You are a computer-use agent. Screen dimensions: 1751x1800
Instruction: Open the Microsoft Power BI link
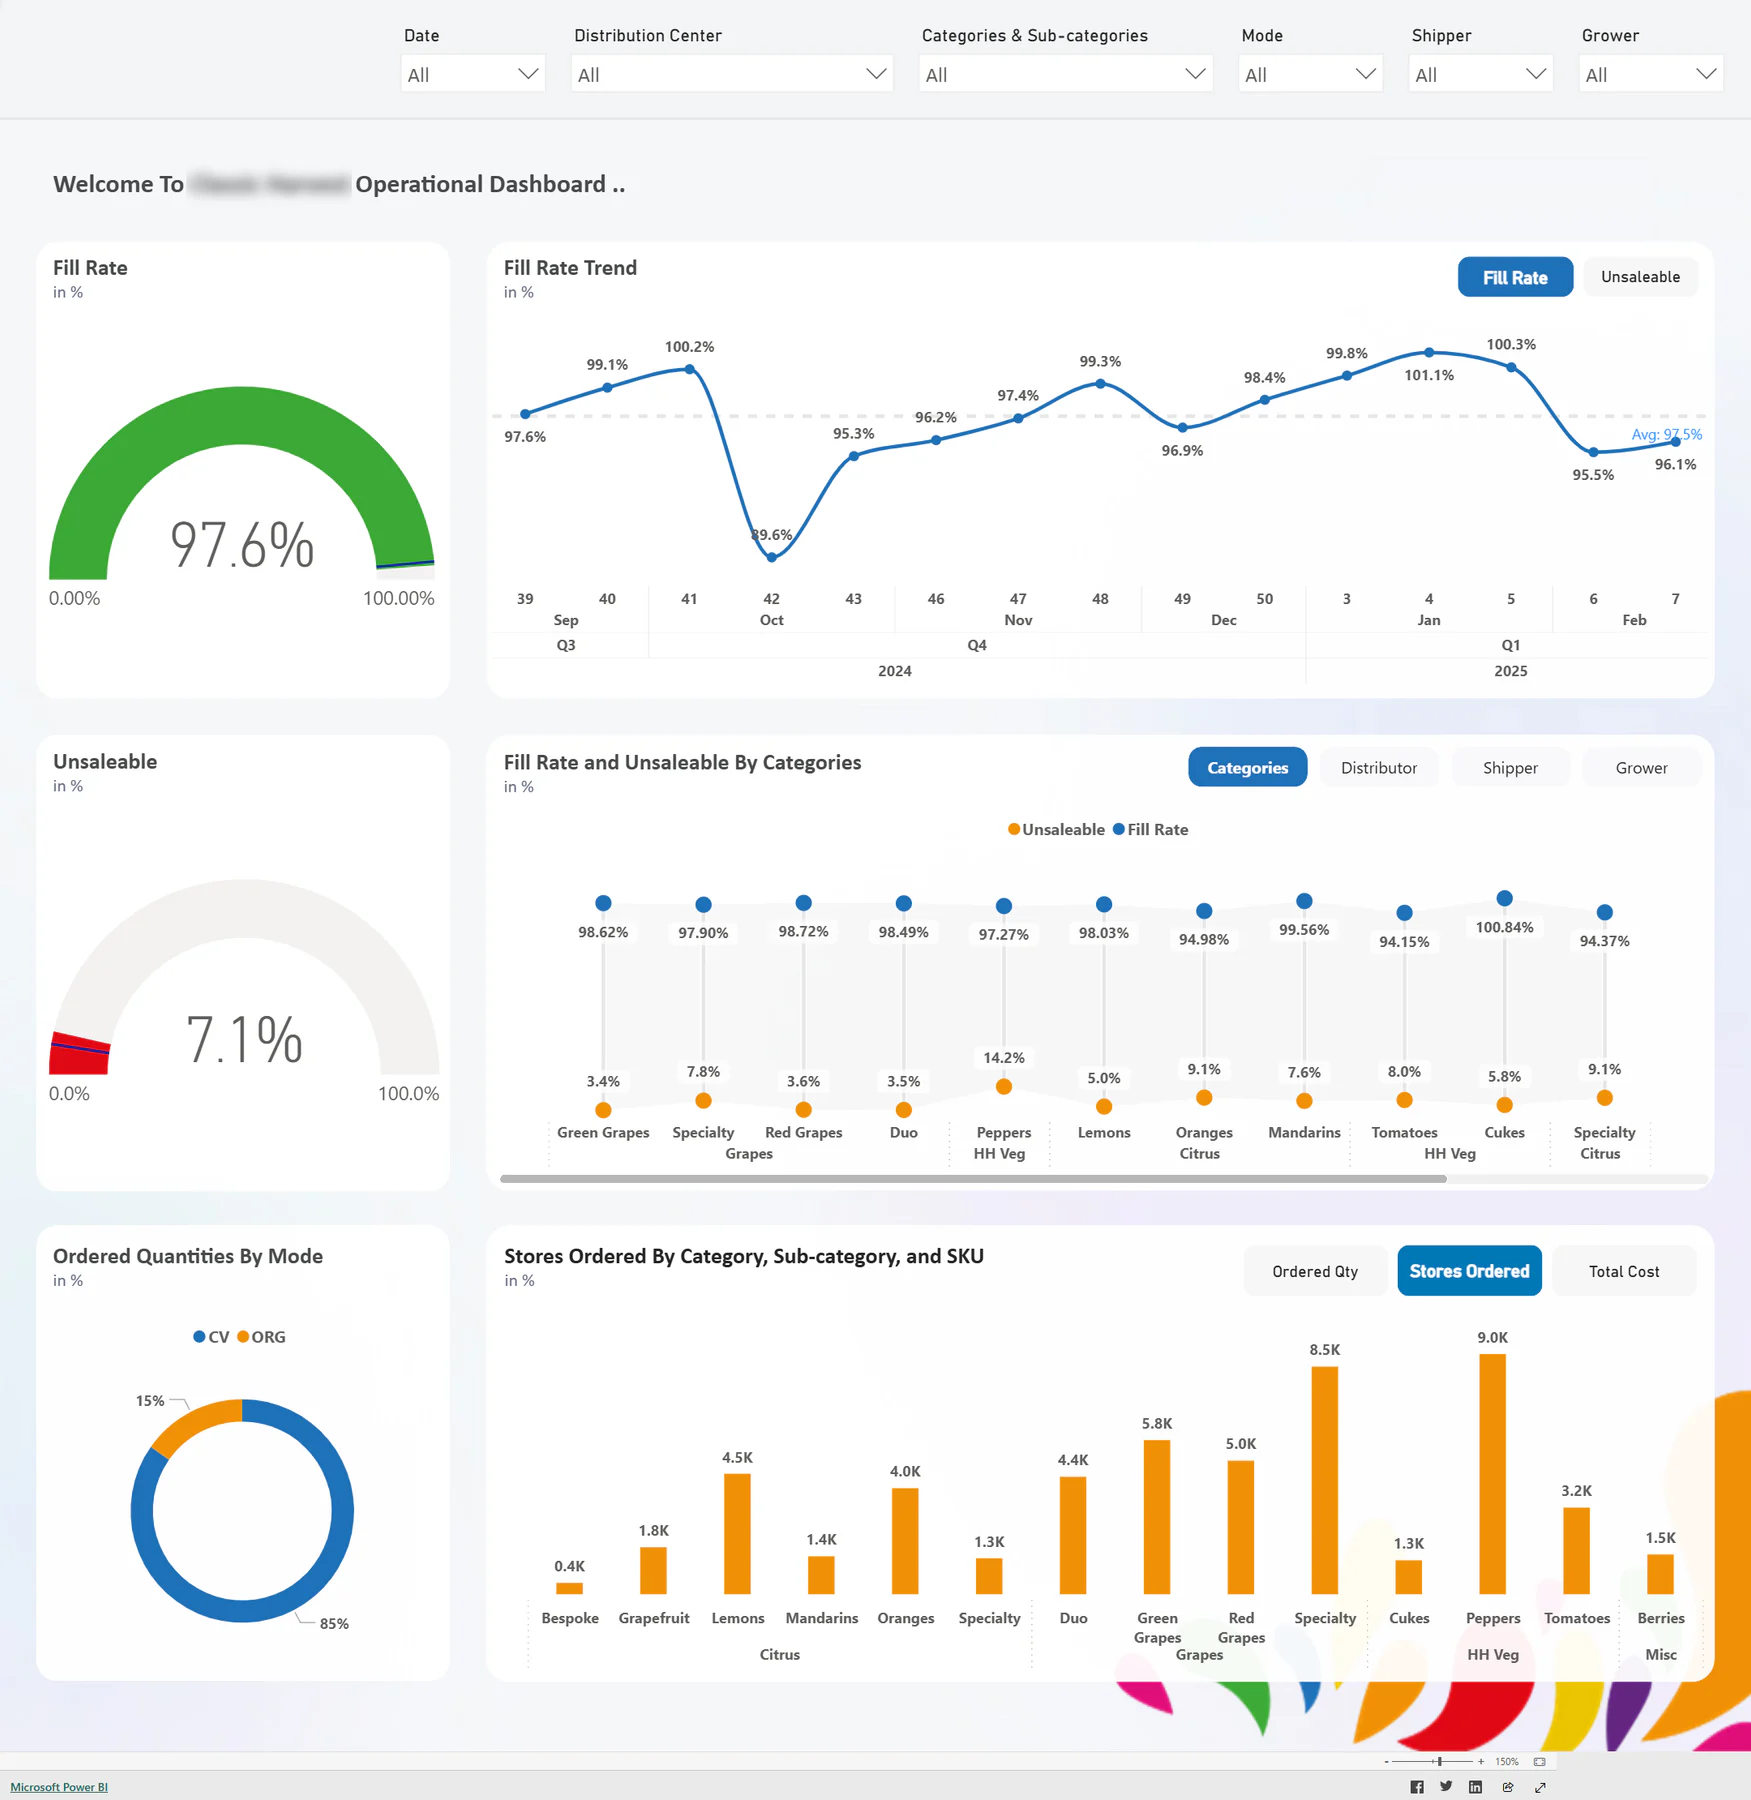point(59,1787)
